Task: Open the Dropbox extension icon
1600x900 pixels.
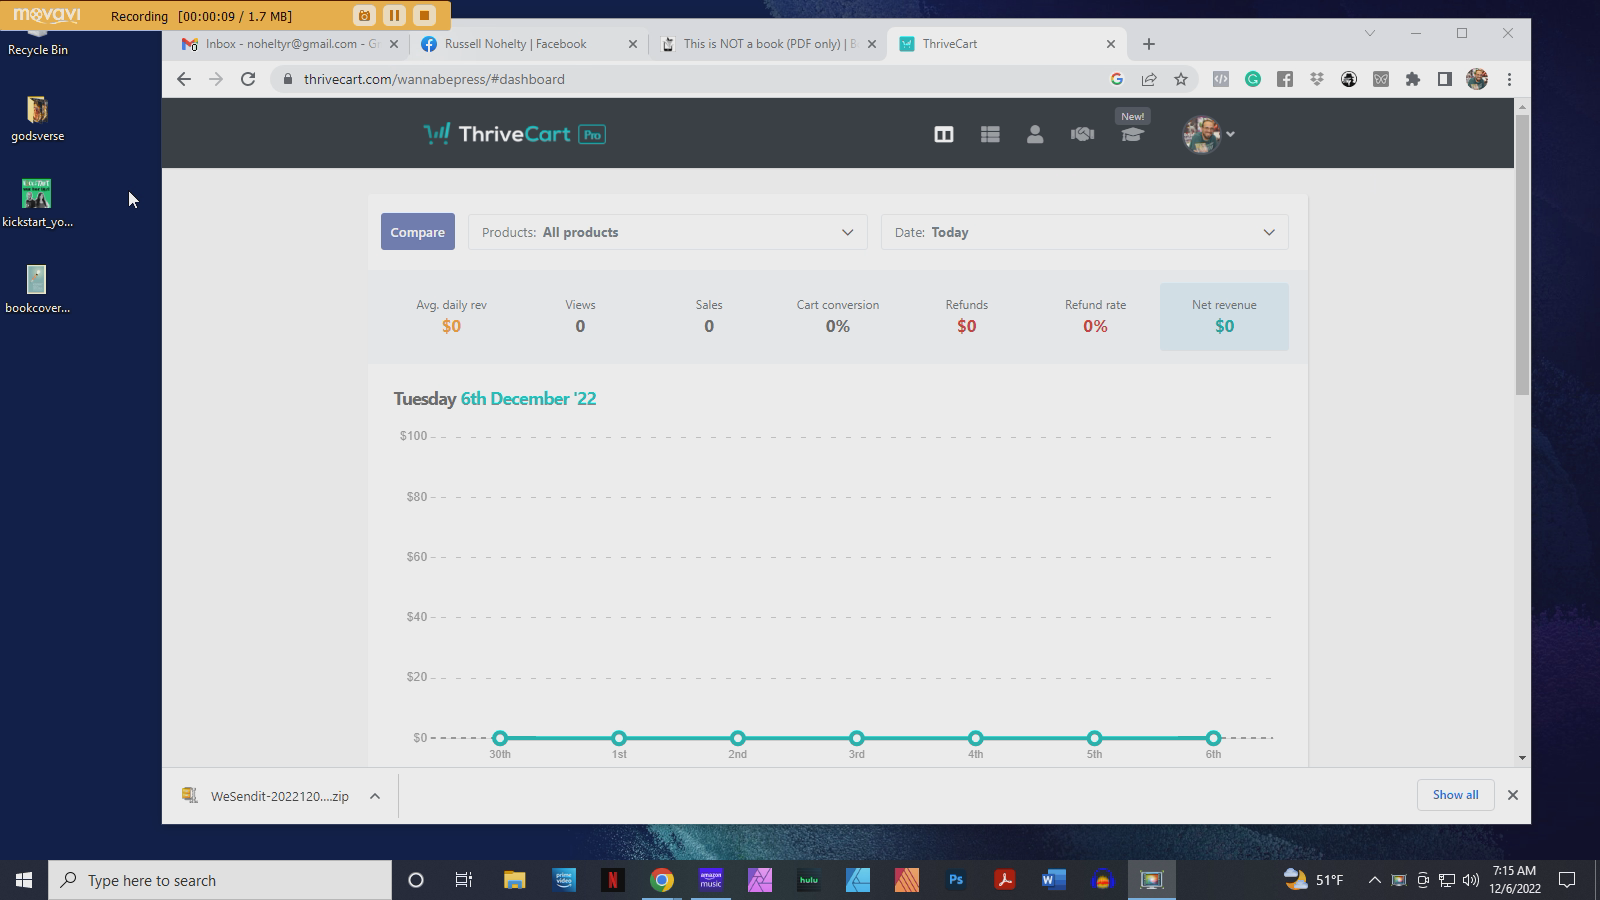Action: [x=1316, y=79]
